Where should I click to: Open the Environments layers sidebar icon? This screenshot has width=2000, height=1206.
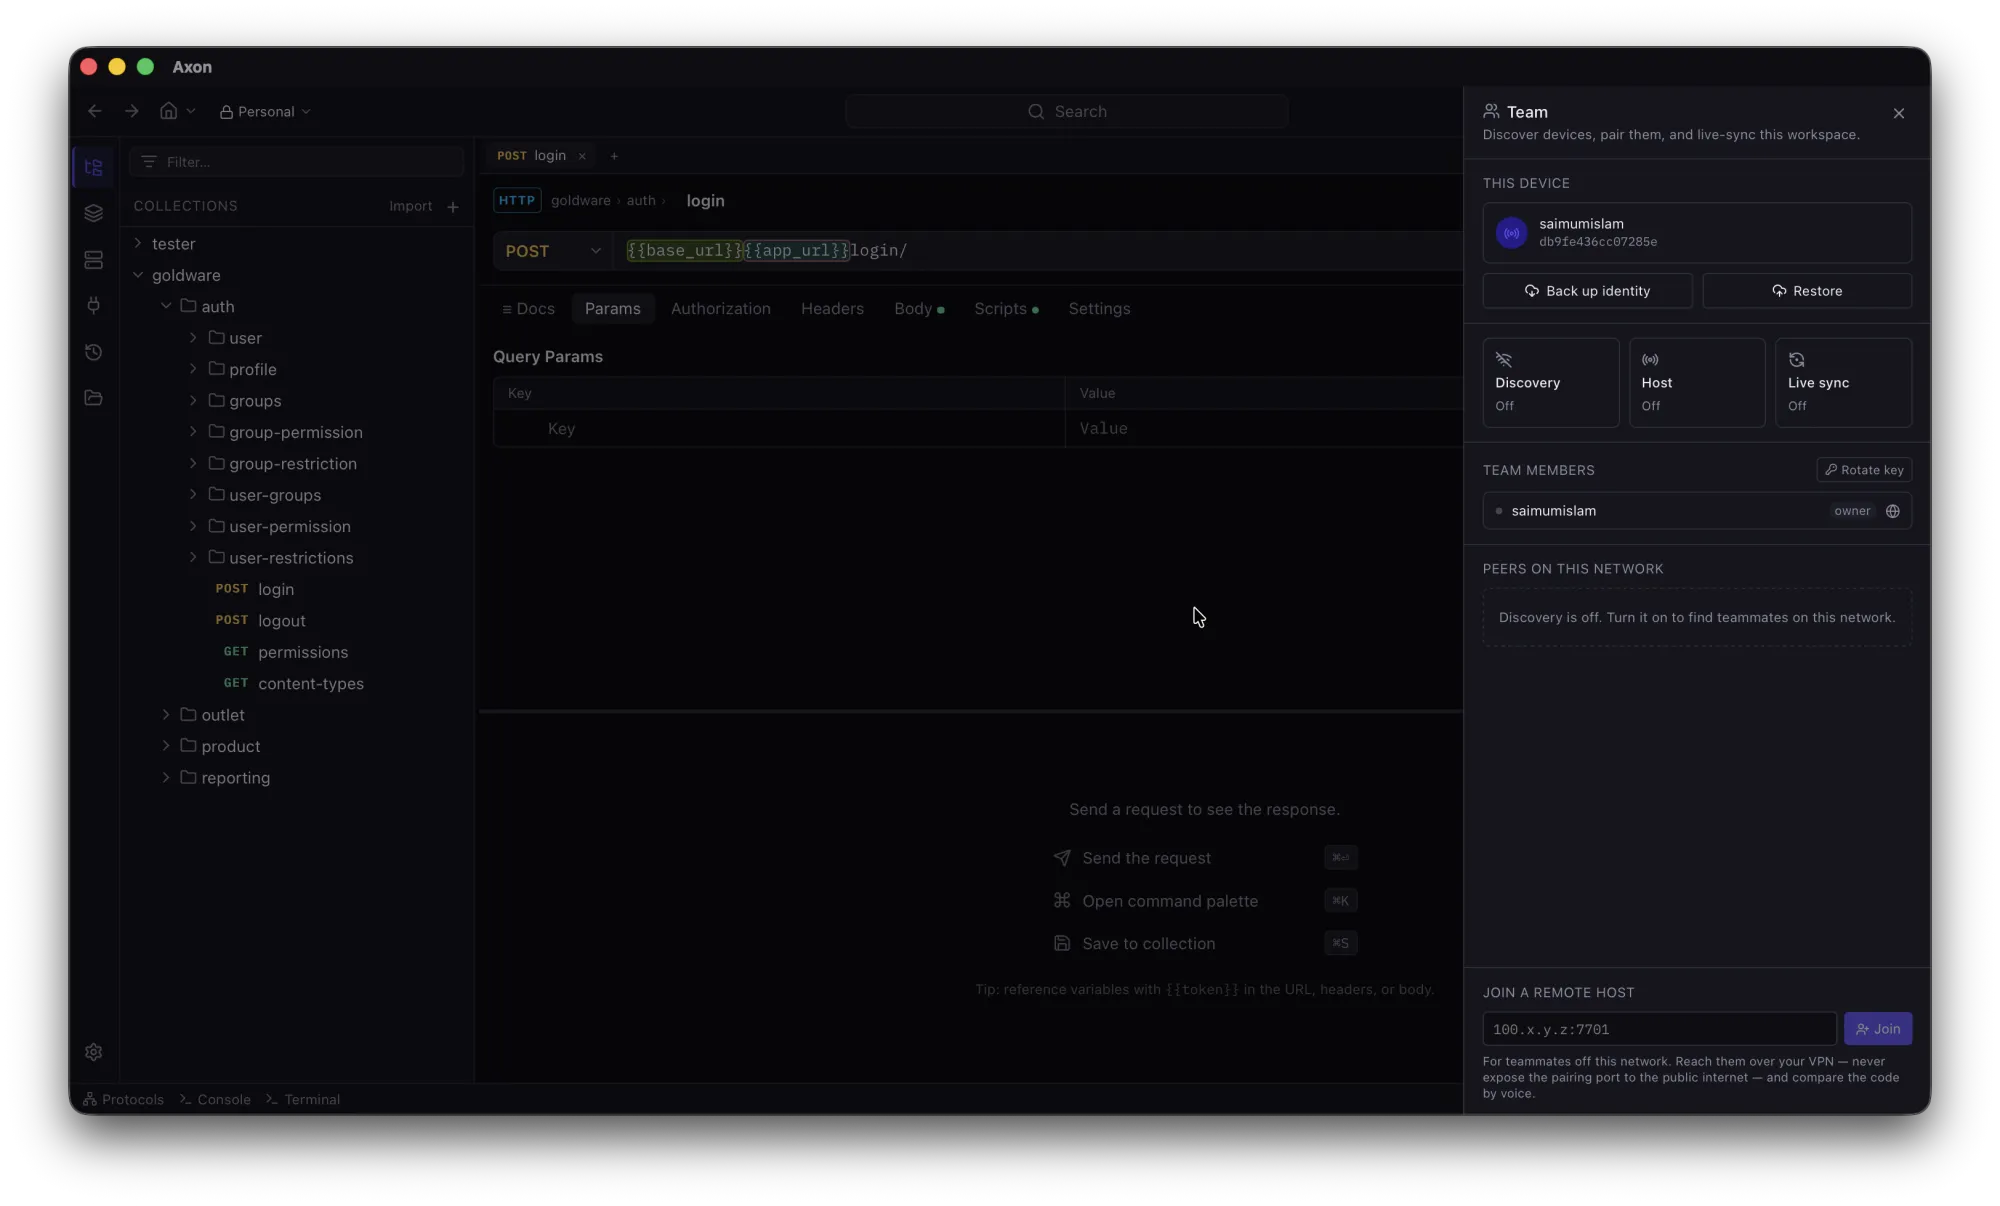pos(94,213)
